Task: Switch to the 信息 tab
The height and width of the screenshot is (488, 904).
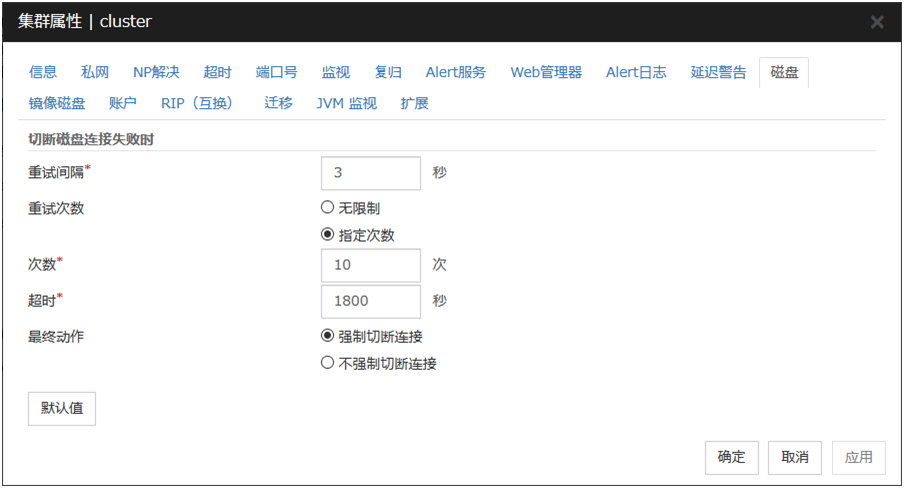Action: tap(43, 72)
